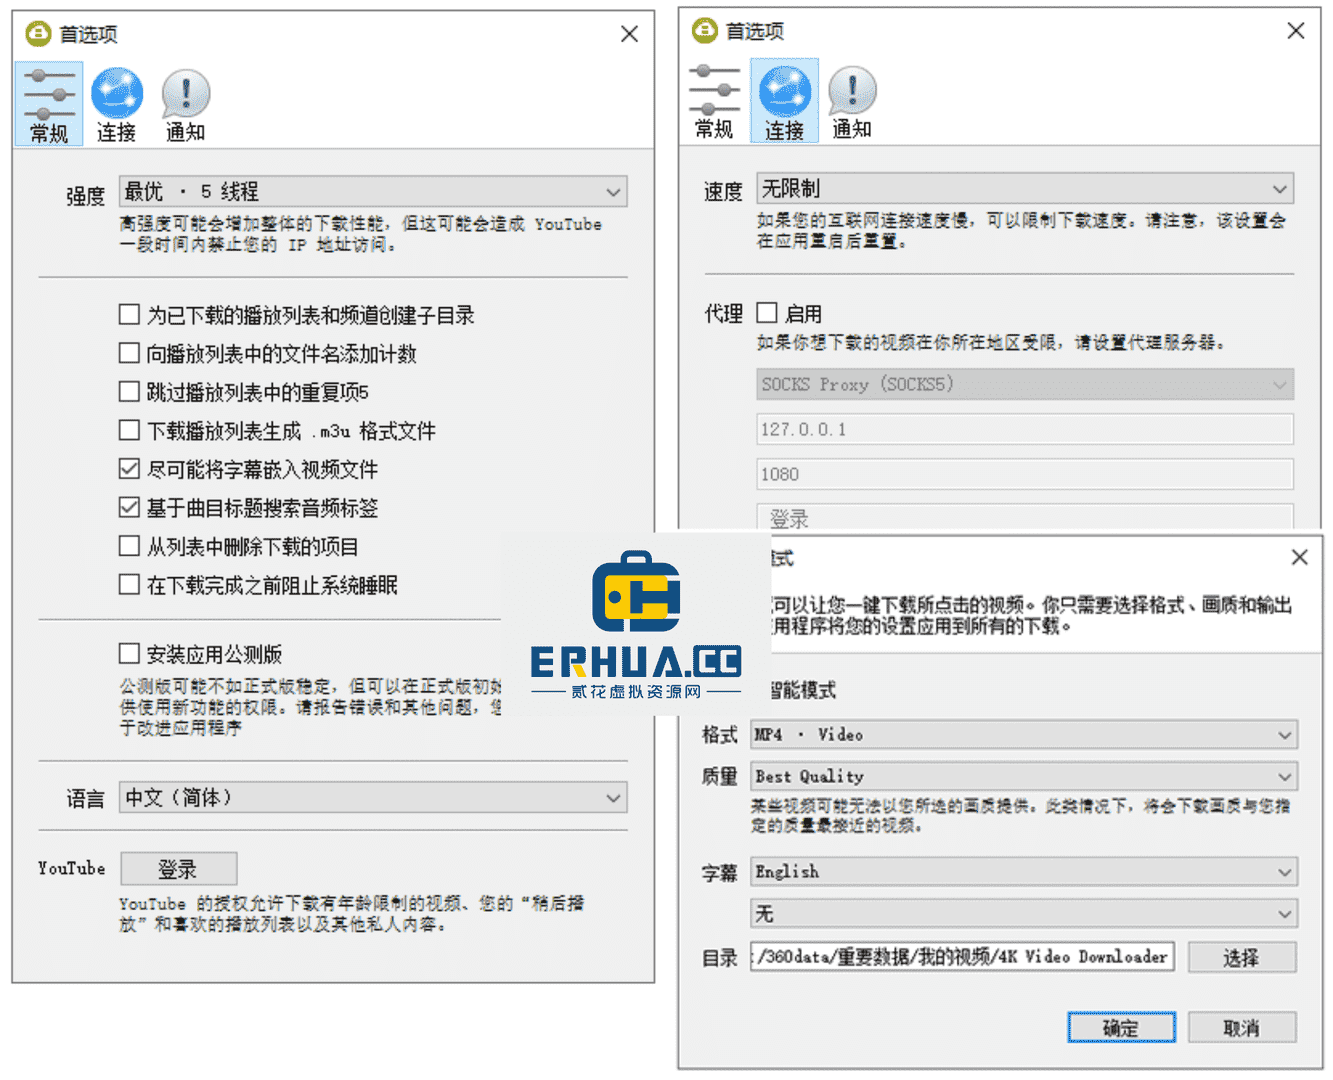
Task: Click the 目录 path input field
Action: pos(963,957)
